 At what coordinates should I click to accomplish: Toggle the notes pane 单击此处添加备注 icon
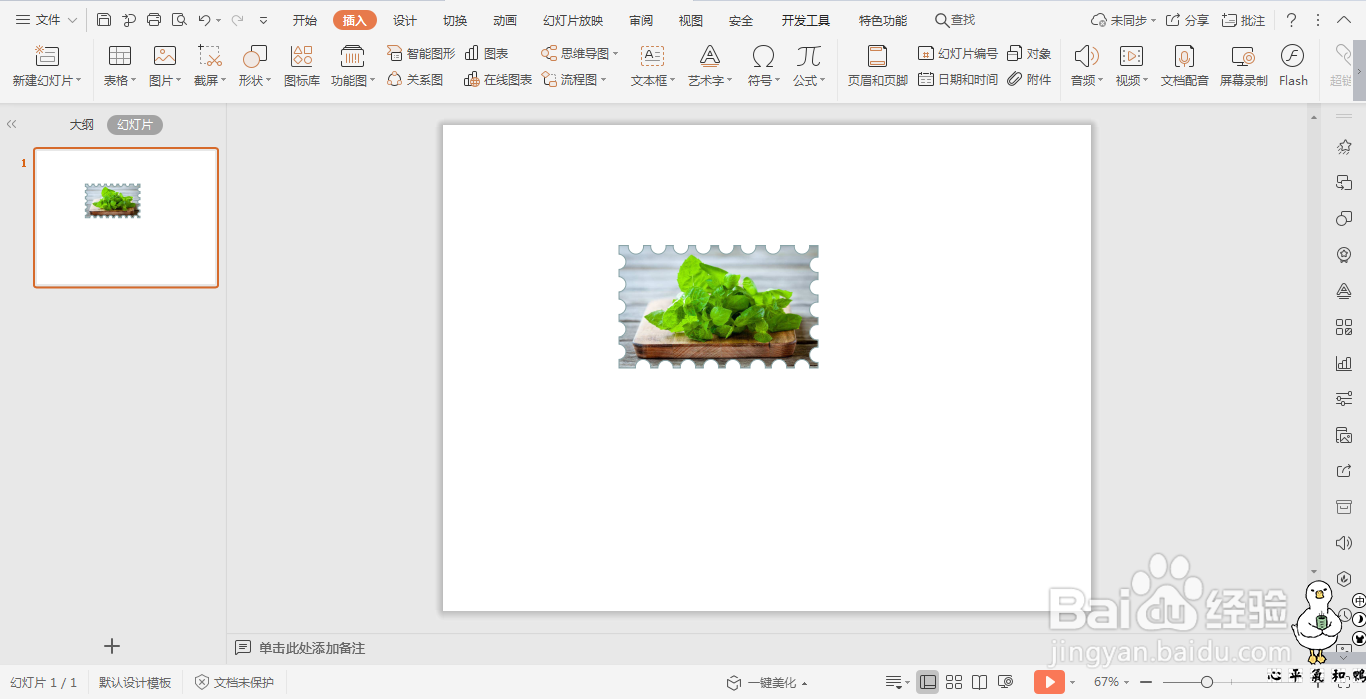[x=243, y=648]
